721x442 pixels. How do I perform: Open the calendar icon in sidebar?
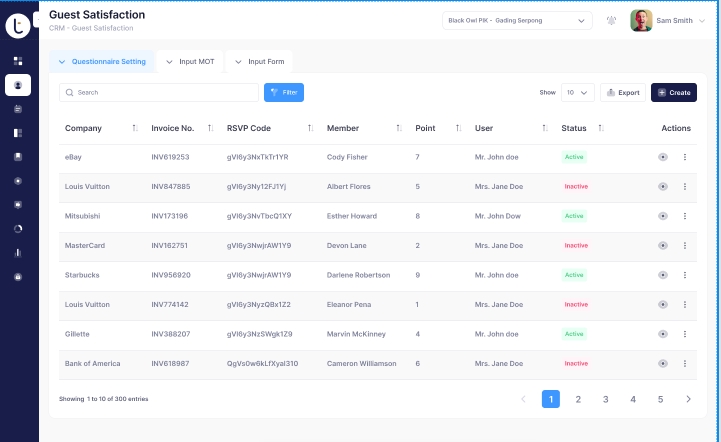(18, 109)
